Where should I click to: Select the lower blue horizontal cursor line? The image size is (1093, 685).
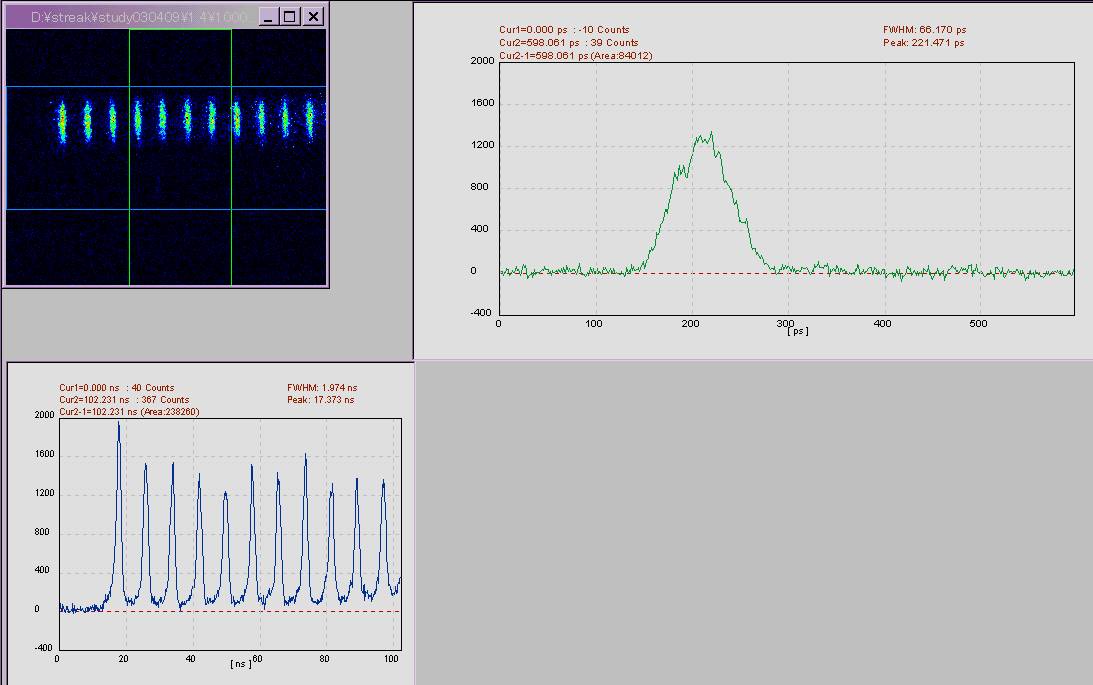tap(30, 209)
